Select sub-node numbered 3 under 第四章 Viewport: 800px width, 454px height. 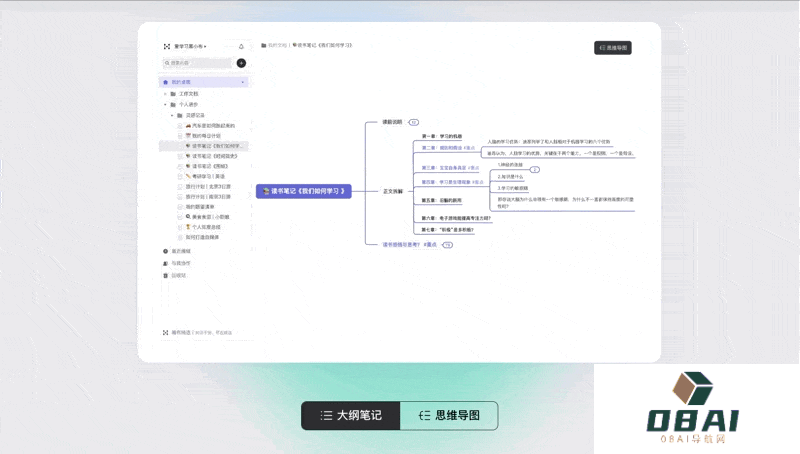[x=513, y=188]
